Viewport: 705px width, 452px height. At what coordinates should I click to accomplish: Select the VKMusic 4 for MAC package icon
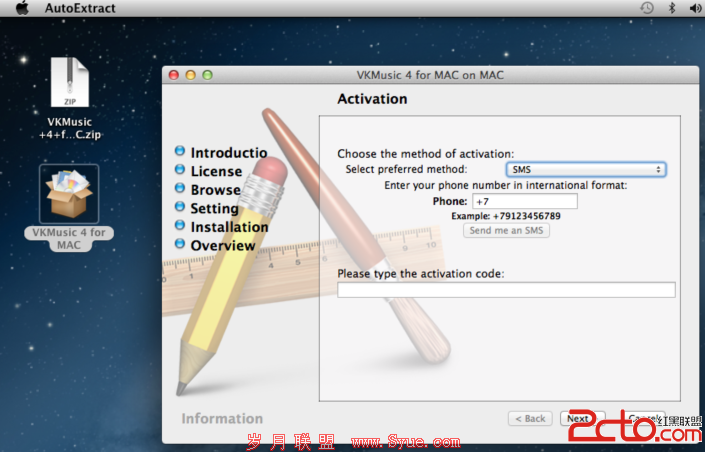(x=69, y=194)
